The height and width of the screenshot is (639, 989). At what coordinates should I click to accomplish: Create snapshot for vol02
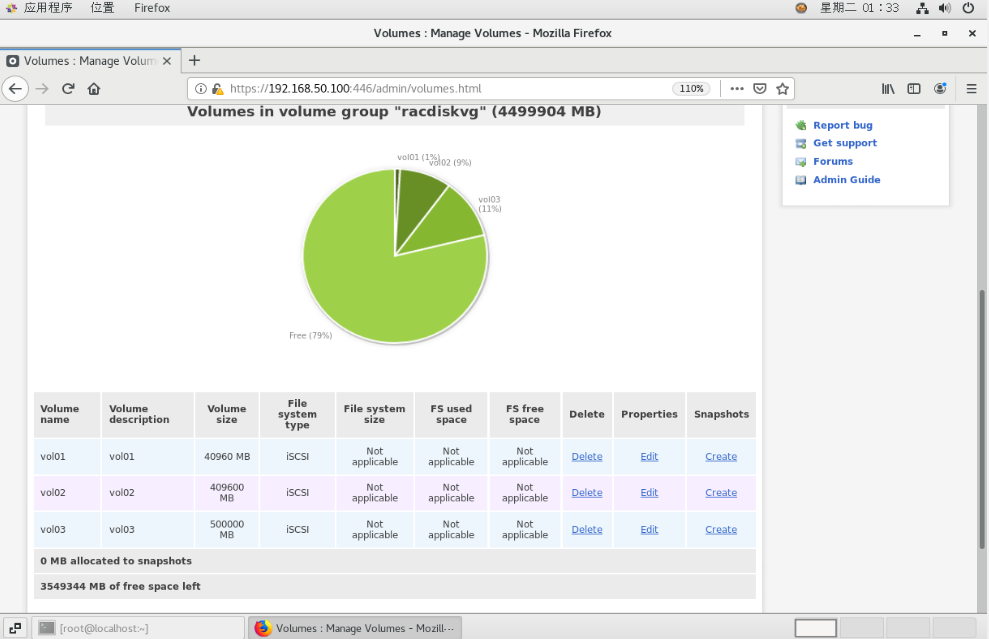click(x=721, y=493)
